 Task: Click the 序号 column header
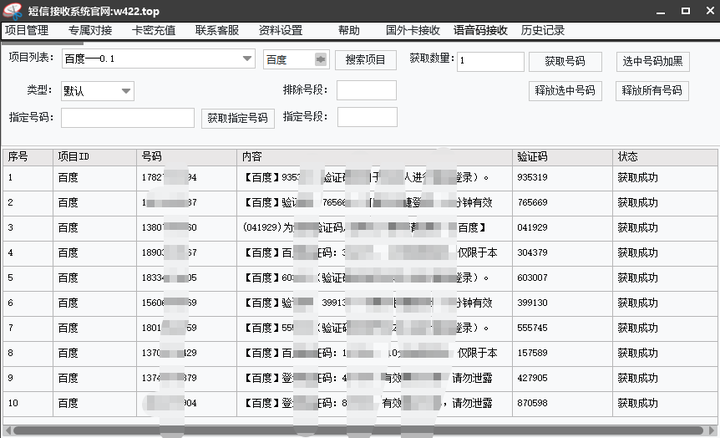point(28,157)
